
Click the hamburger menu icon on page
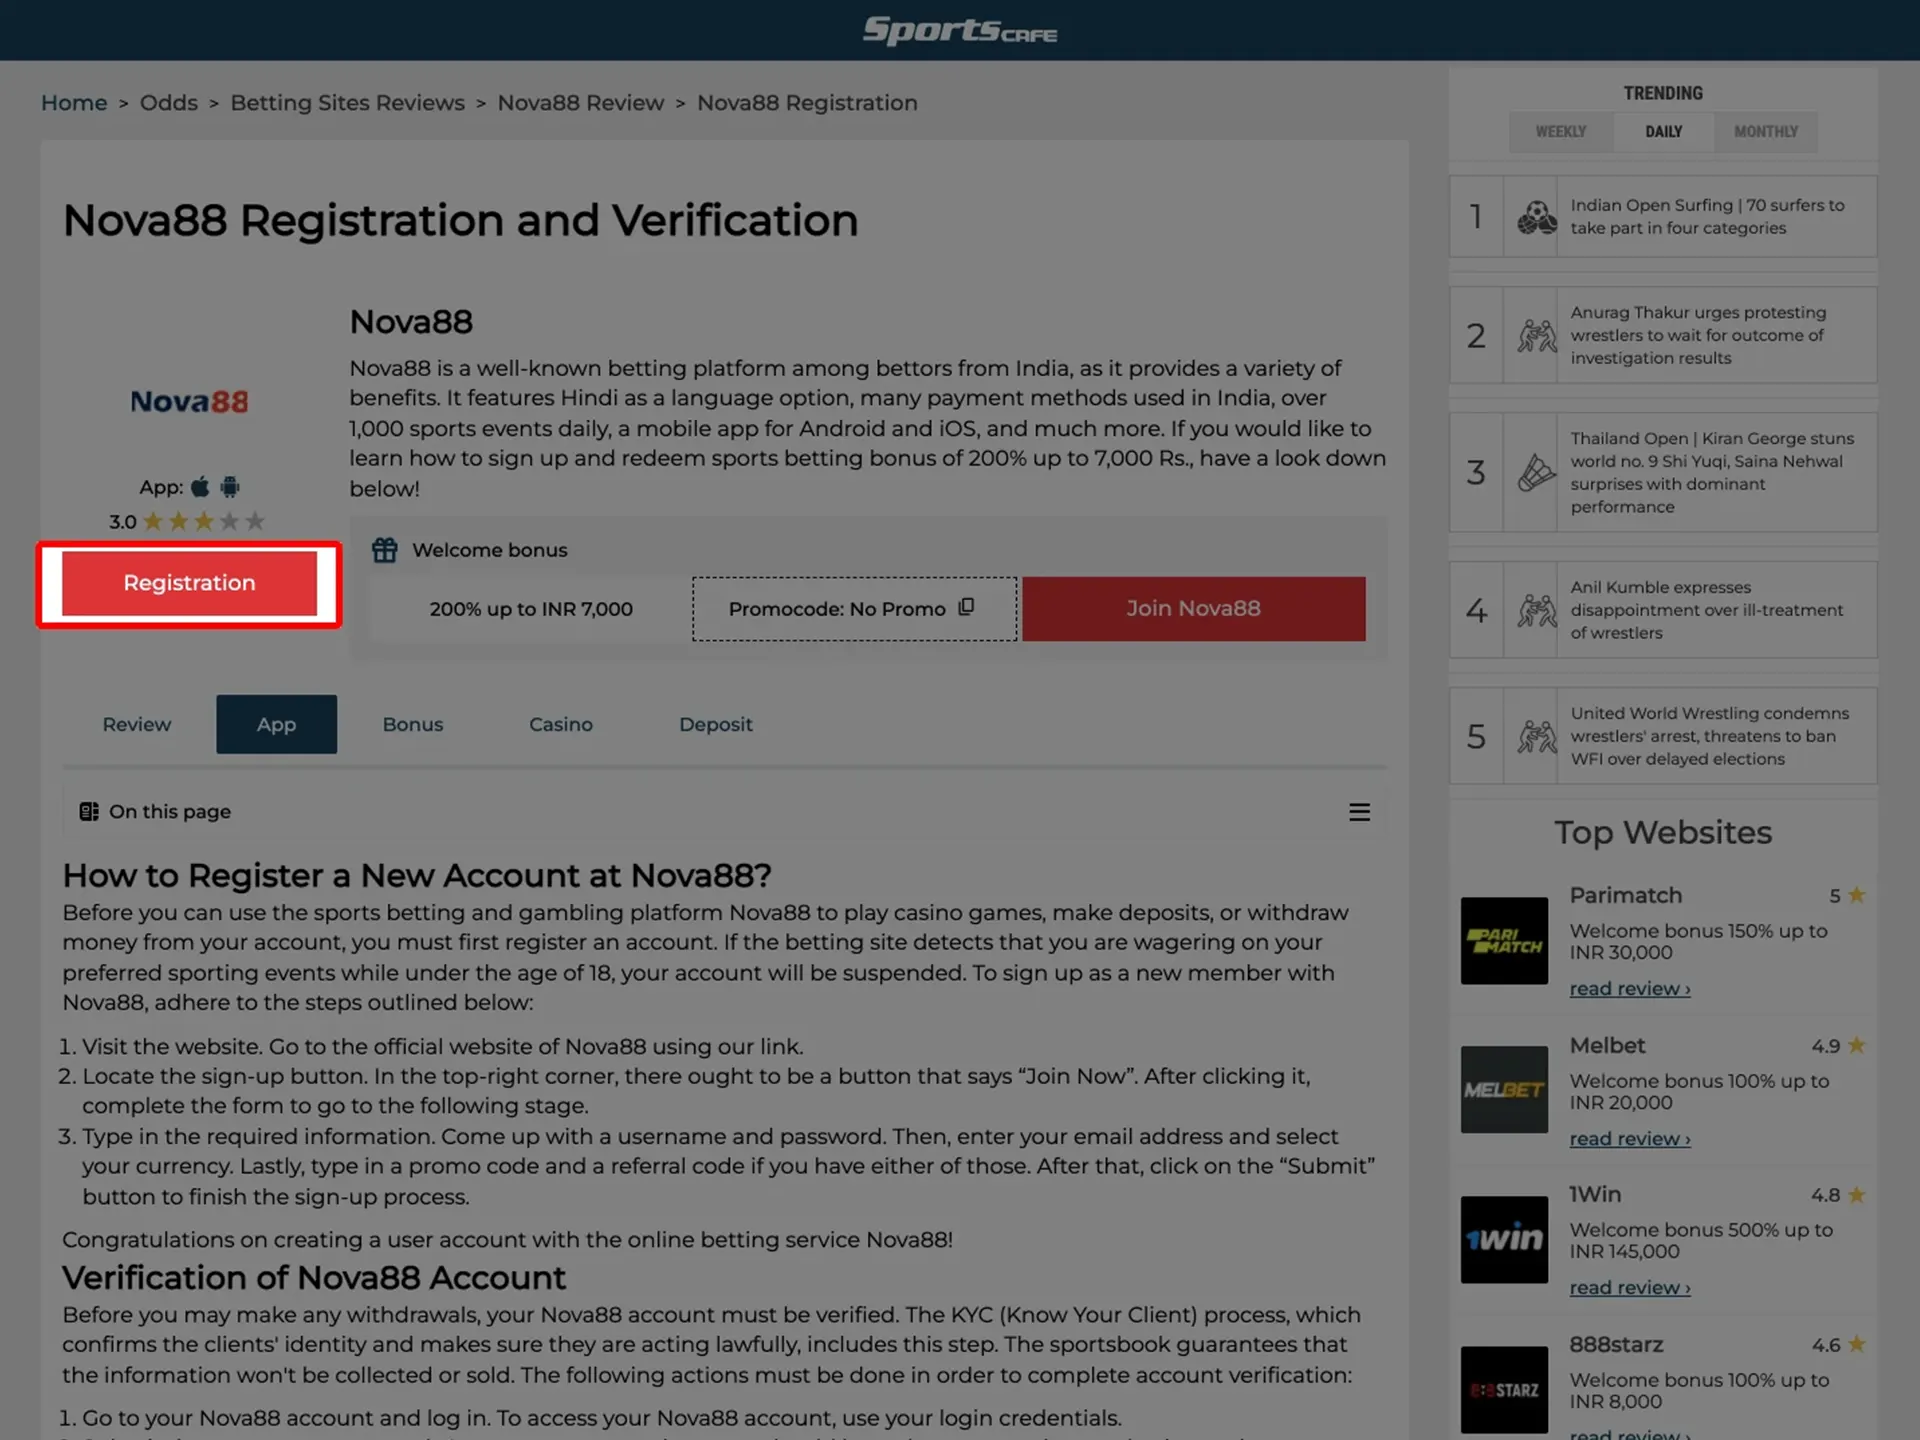(x=1359, y=811)
